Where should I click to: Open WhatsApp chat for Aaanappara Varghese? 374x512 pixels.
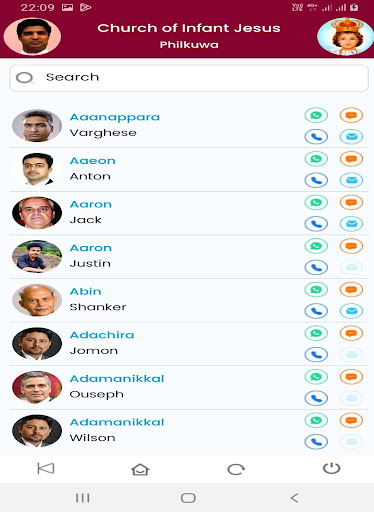click(x=316, y=115)
